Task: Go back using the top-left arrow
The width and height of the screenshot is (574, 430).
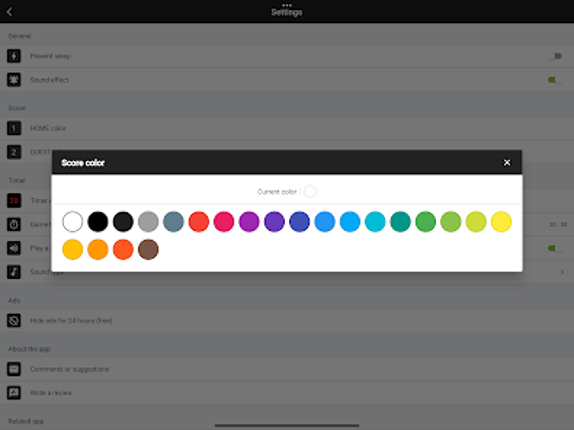Action: pyautogui.click(x=10, y=12)
